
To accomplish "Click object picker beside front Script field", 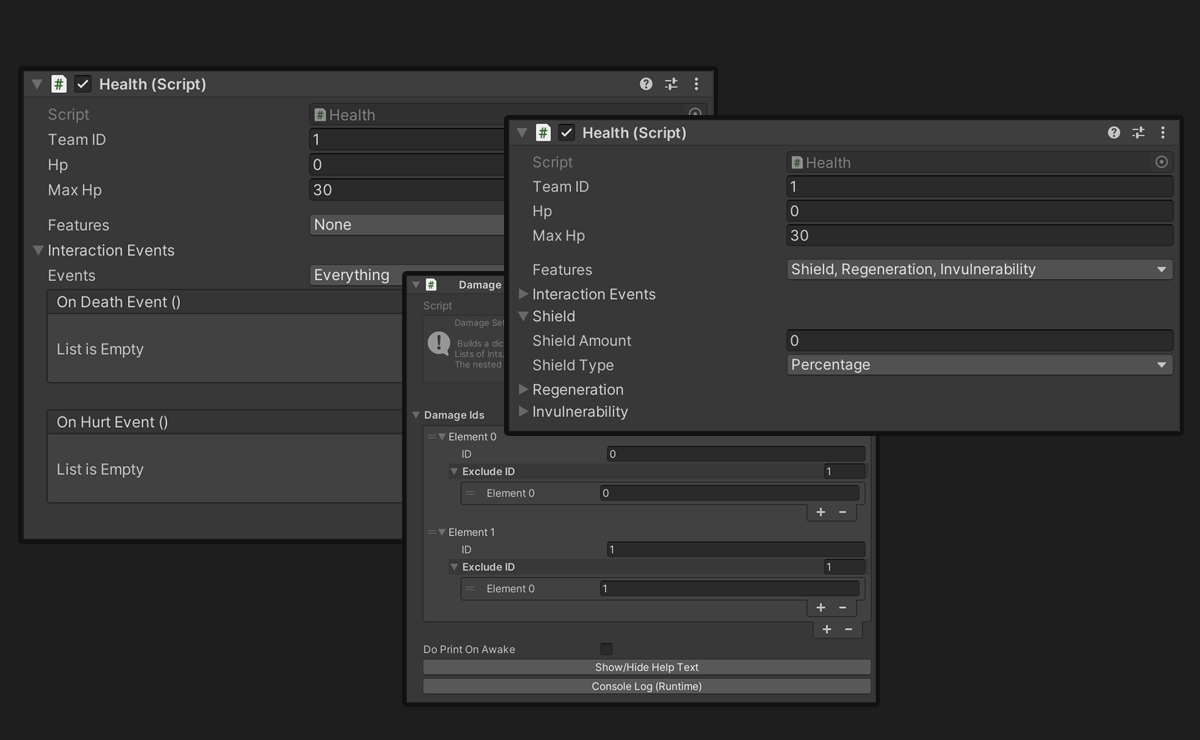I will click(x=1161, y=162).
